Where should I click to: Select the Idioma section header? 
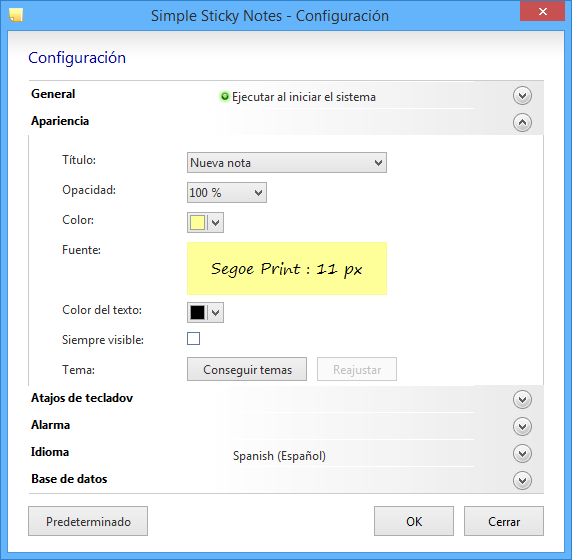(50, 452)
